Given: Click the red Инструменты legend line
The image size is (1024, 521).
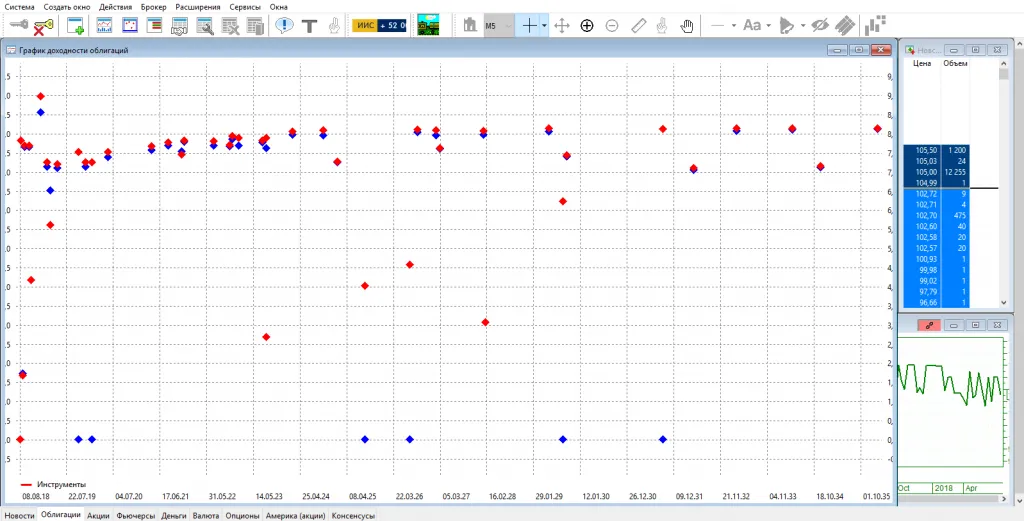Looking at the screenshot, I should coord(27,484).
